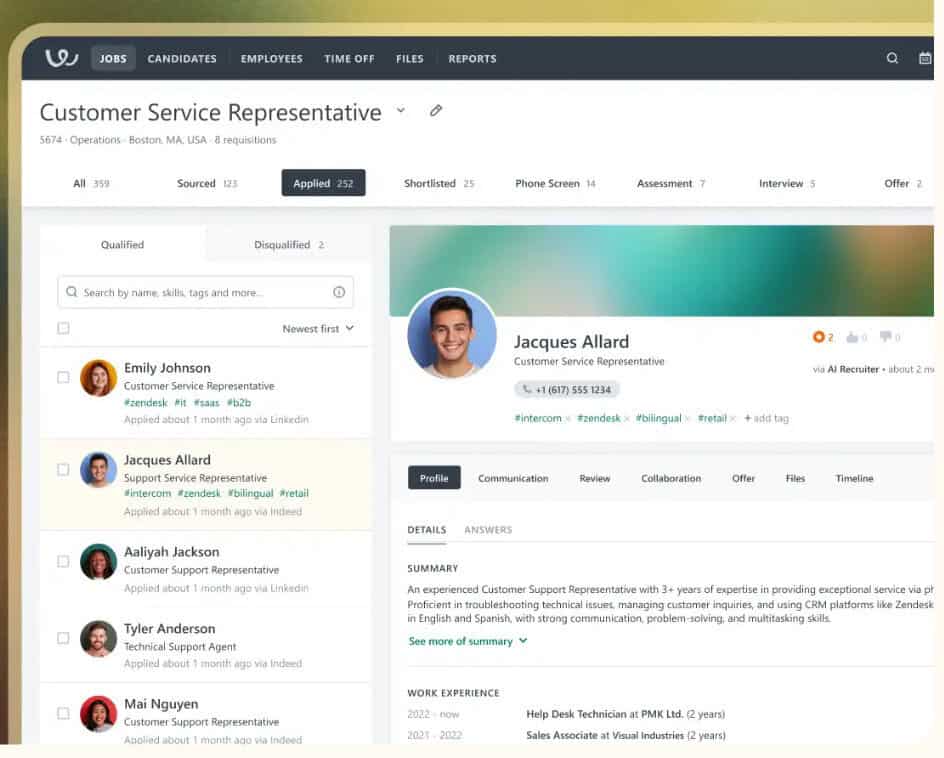Click the add tag link
Viewport: 944px width, 758px height.
[x=767, y=418]
